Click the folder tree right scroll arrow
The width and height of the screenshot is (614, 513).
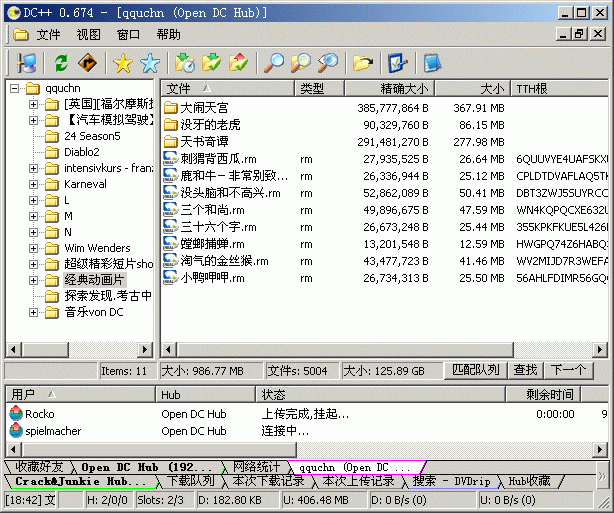click(145, 349)
